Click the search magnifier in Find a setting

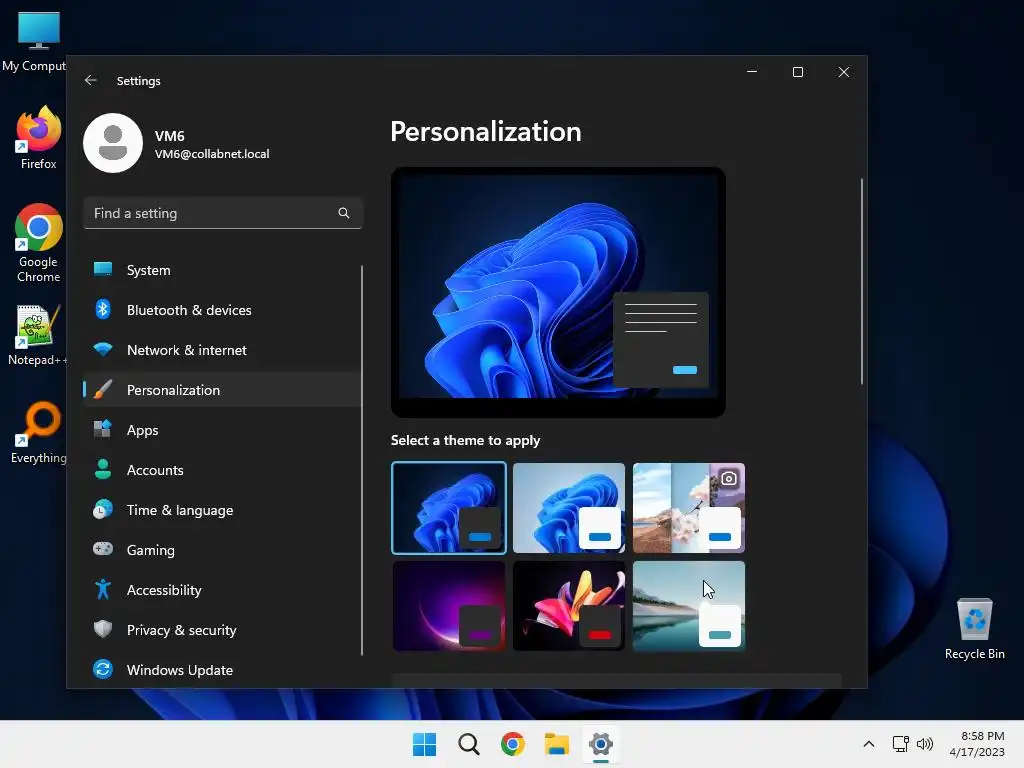pyautogui.click(x=344, y=213)
